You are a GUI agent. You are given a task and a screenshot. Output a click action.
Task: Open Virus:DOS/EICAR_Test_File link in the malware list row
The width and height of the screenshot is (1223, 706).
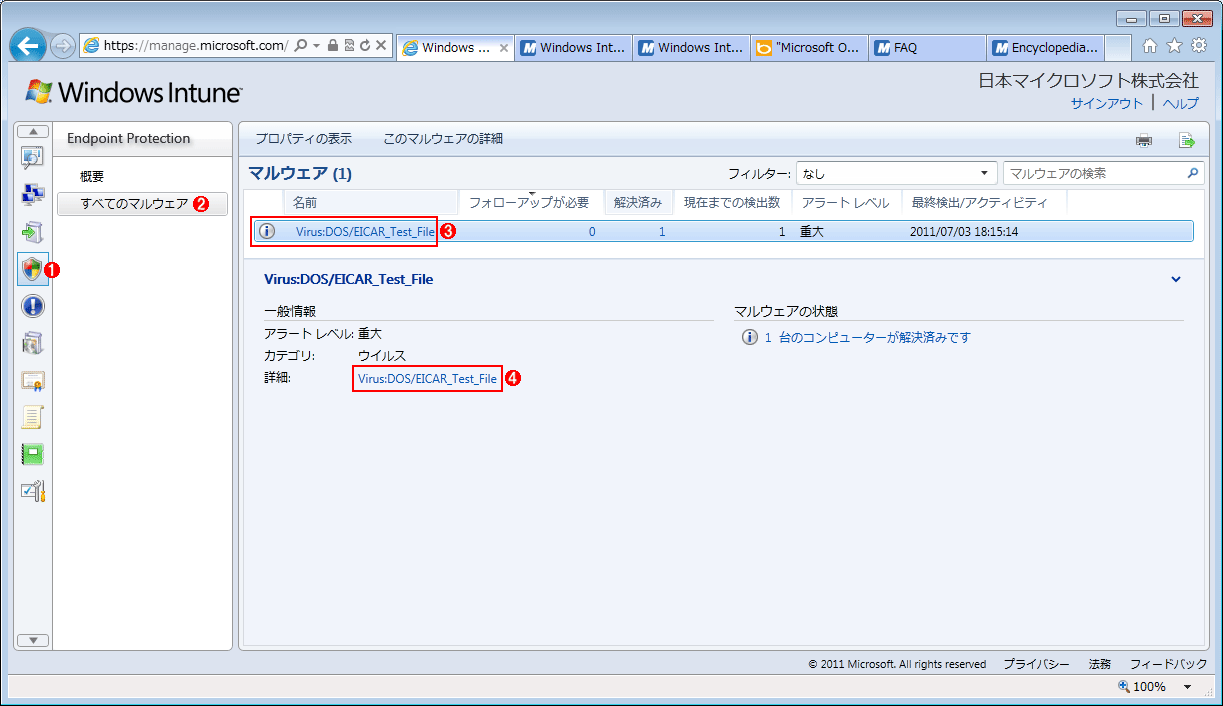[x=366, y=232]
